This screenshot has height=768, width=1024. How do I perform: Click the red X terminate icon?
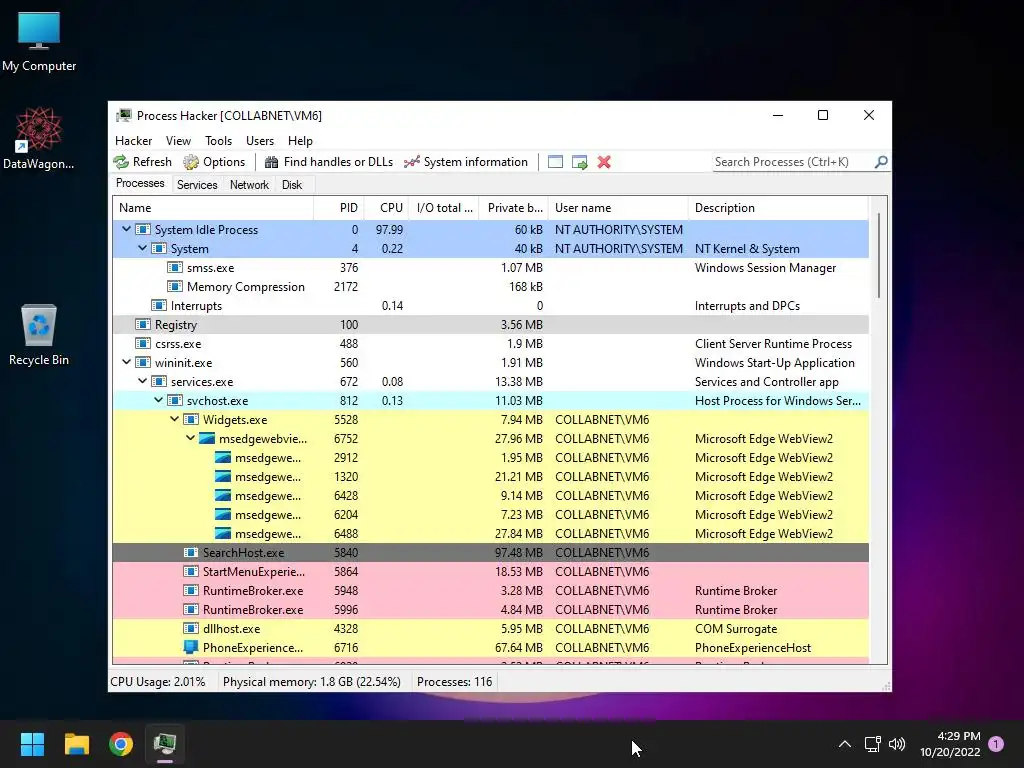click(604, 162)
